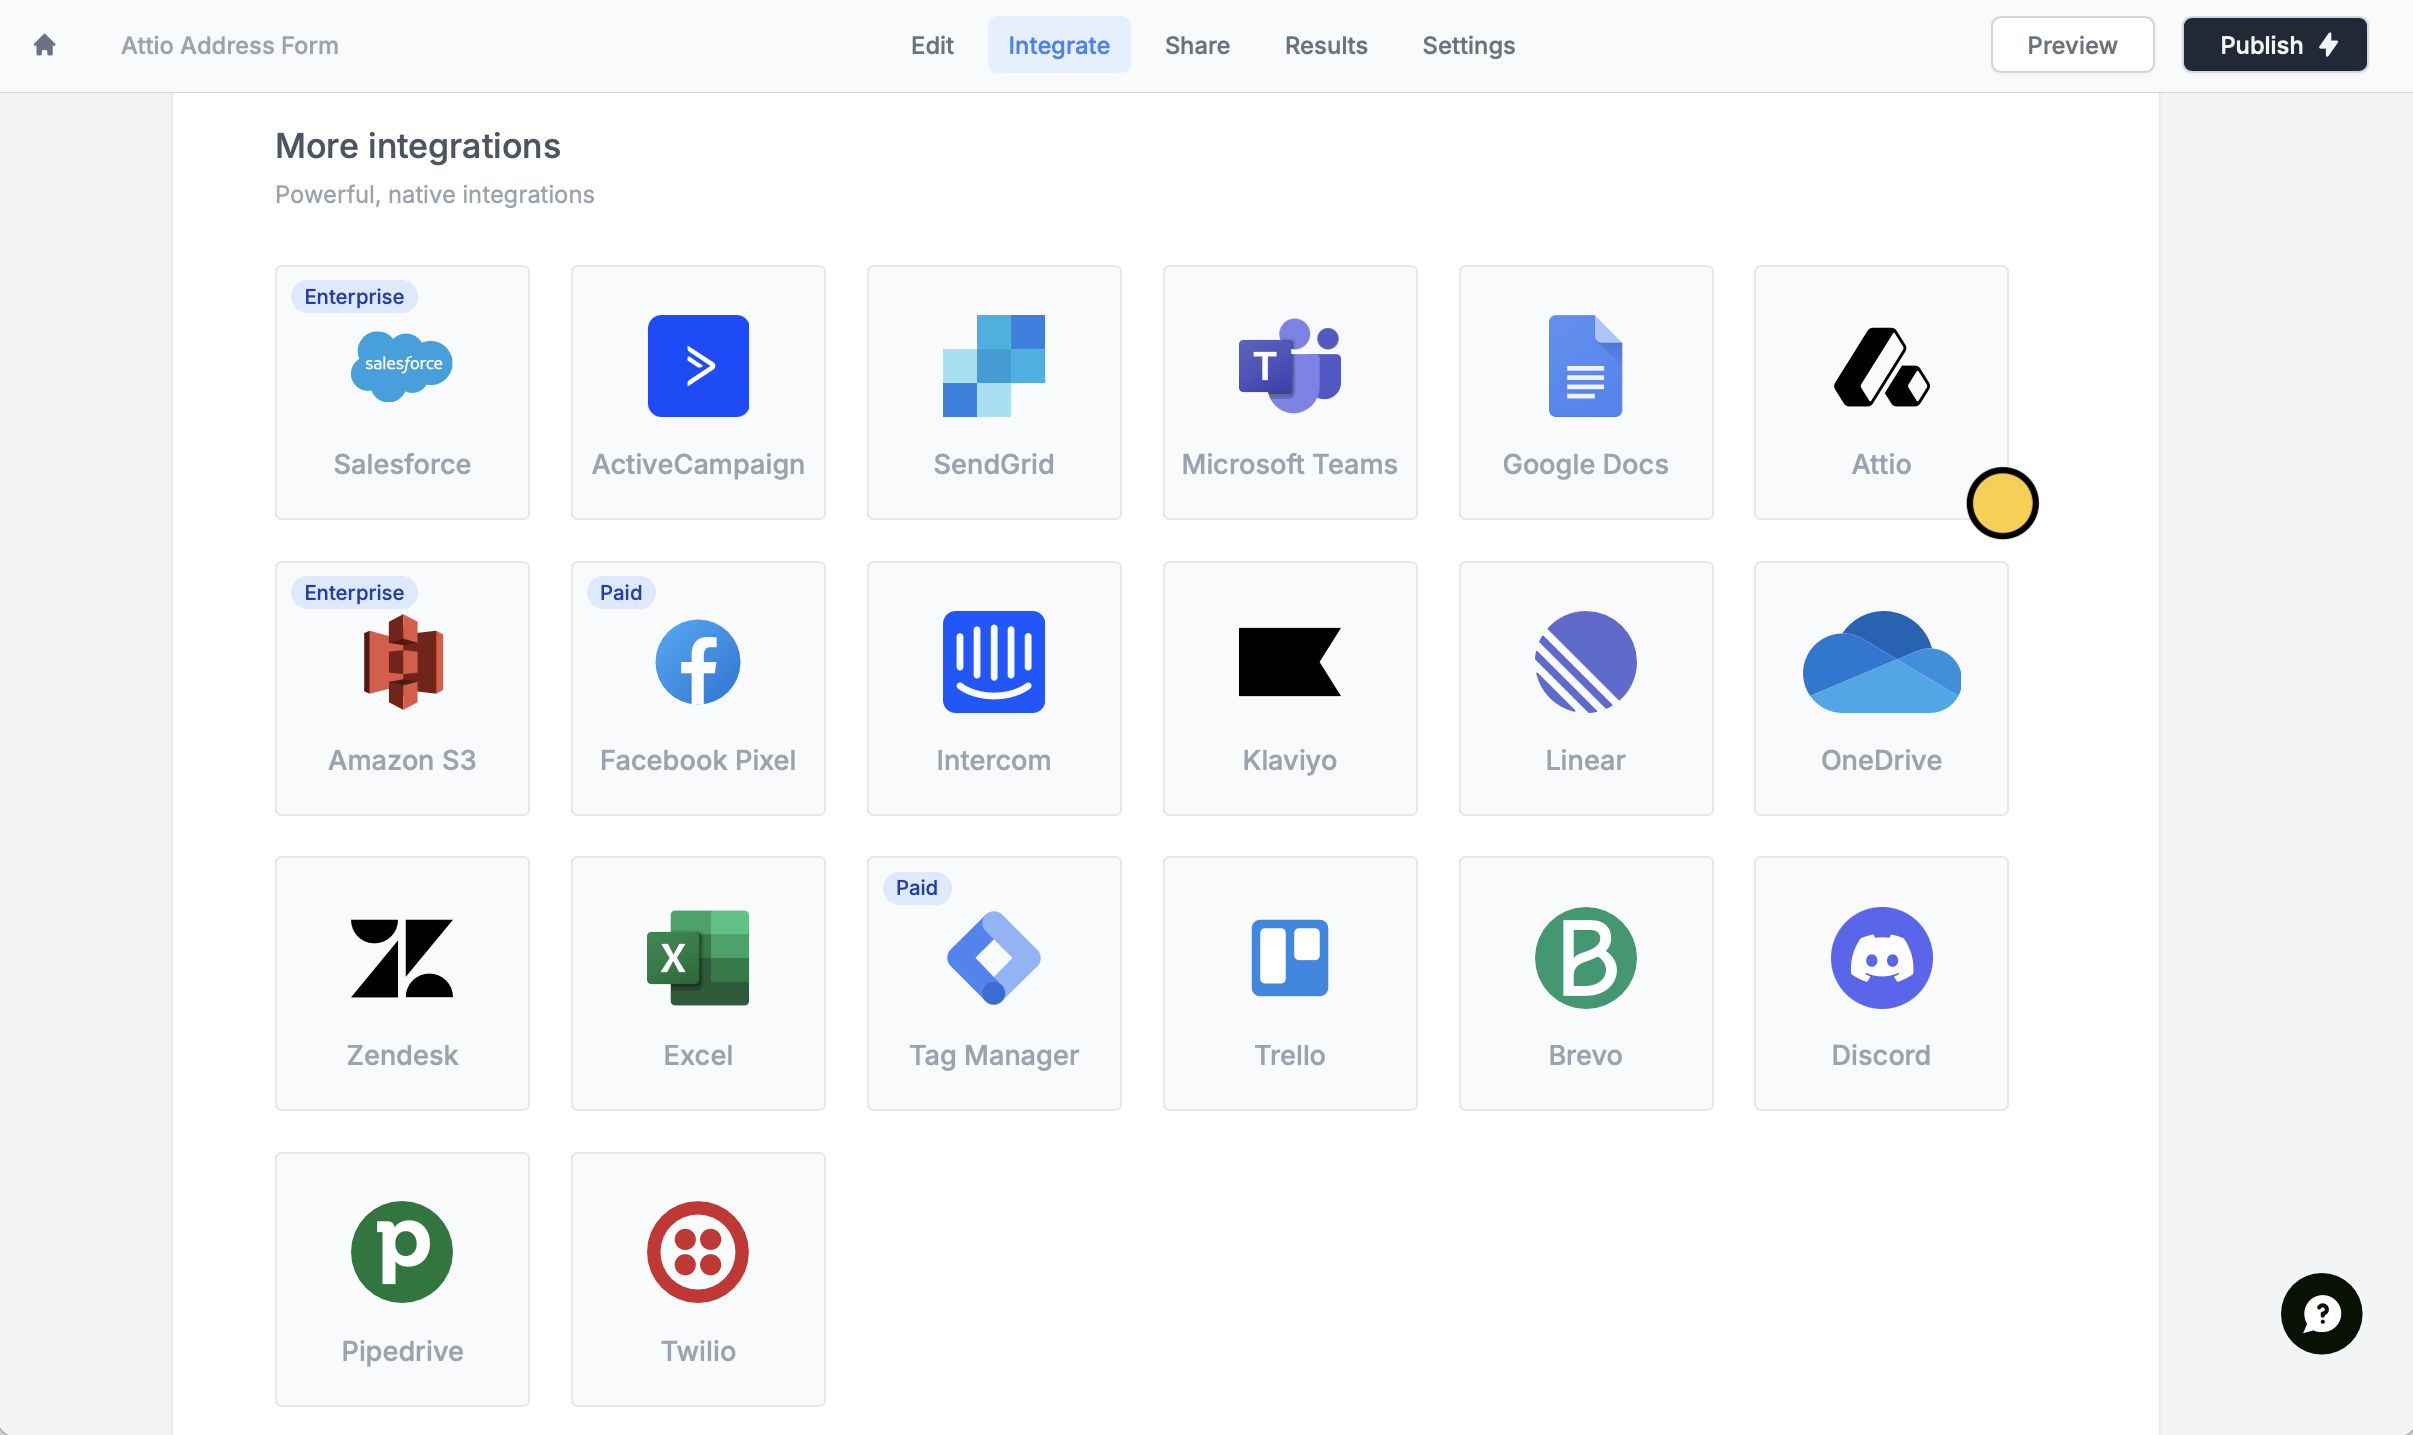Click the Preview button
The width and height of the screenshot is (2413, 1435).
click(x=2072, y=45)
